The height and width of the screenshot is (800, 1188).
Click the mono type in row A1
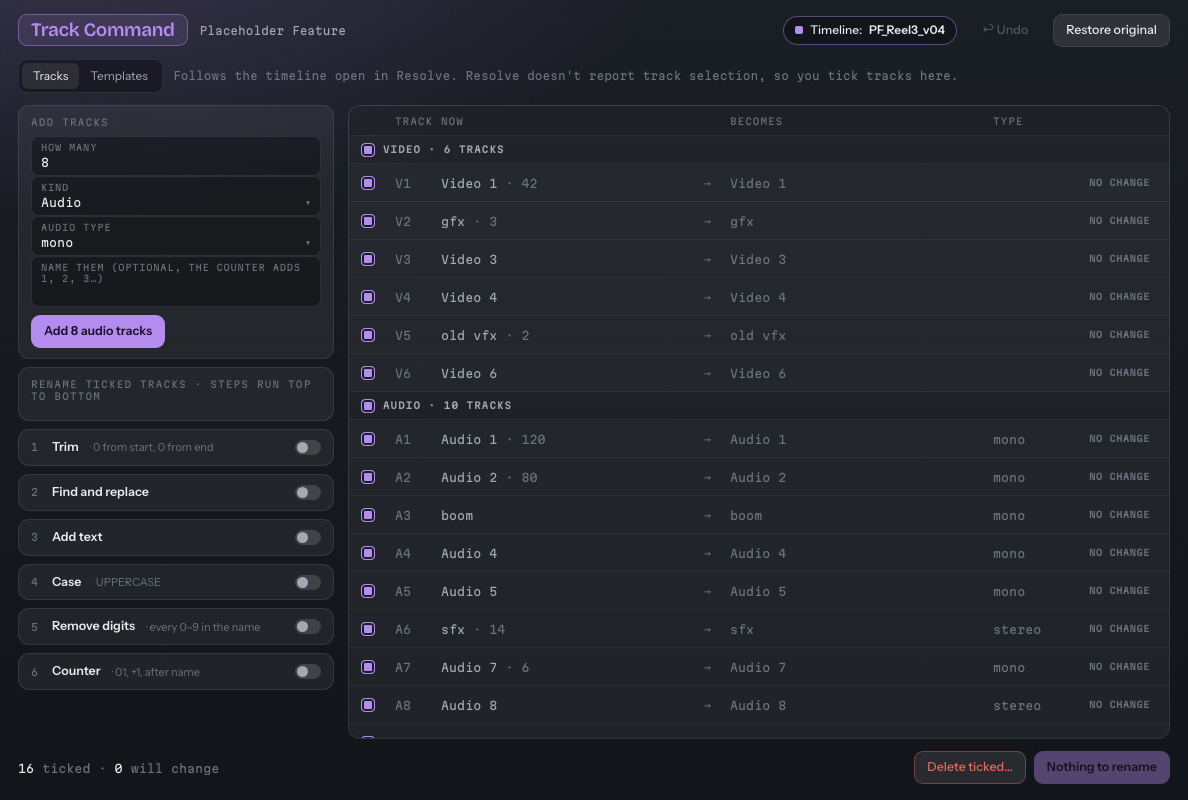click(x=1008, y=439)
